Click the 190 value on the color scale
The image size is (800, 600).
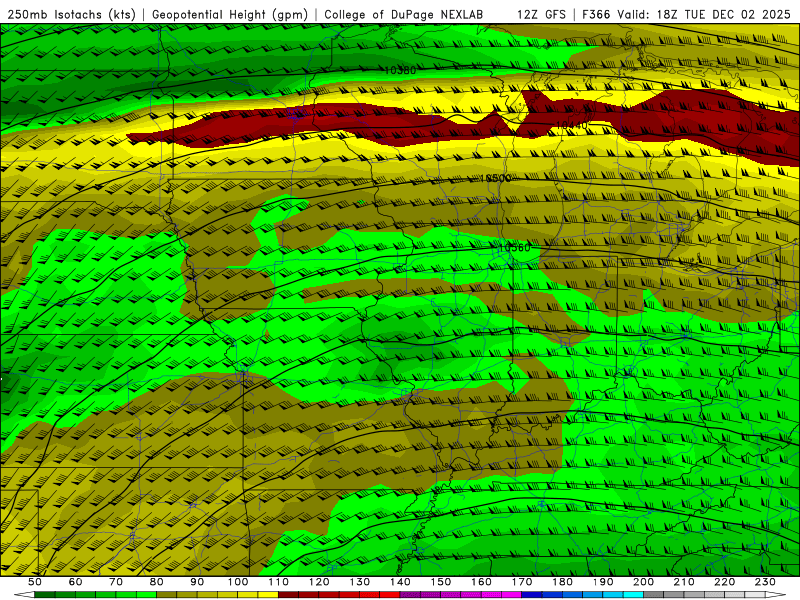[604, 582]
